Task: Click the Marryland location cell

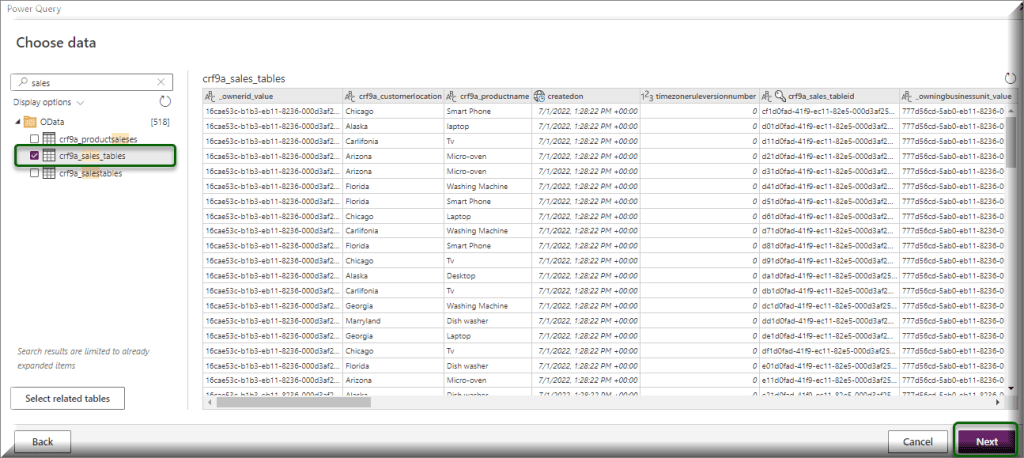Action: tap(393, 321)
